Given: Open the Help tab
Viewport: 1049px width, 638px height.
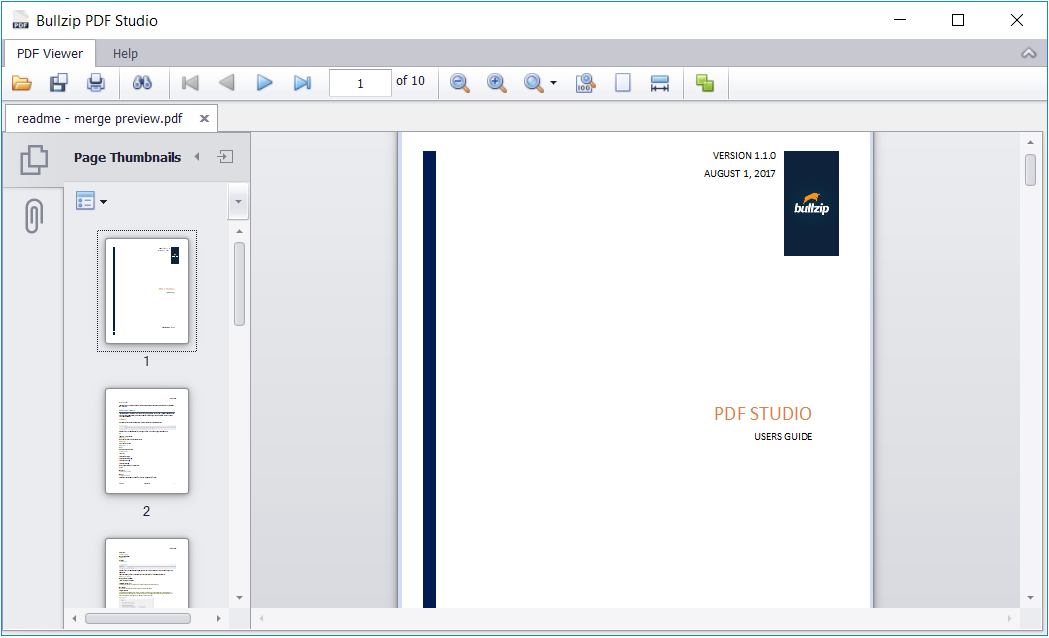Looking at the screenshot, I should click(x=125, y=54).
